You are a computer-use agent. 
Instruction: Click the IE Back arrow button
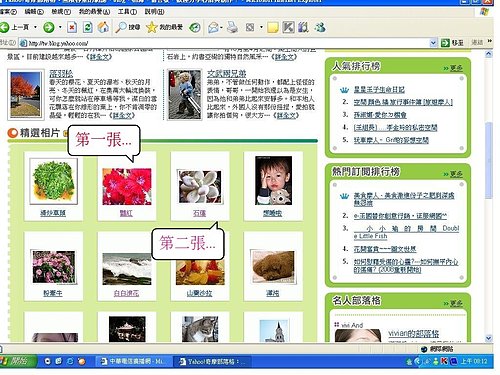pyautogui.click(x=5, y=27)
